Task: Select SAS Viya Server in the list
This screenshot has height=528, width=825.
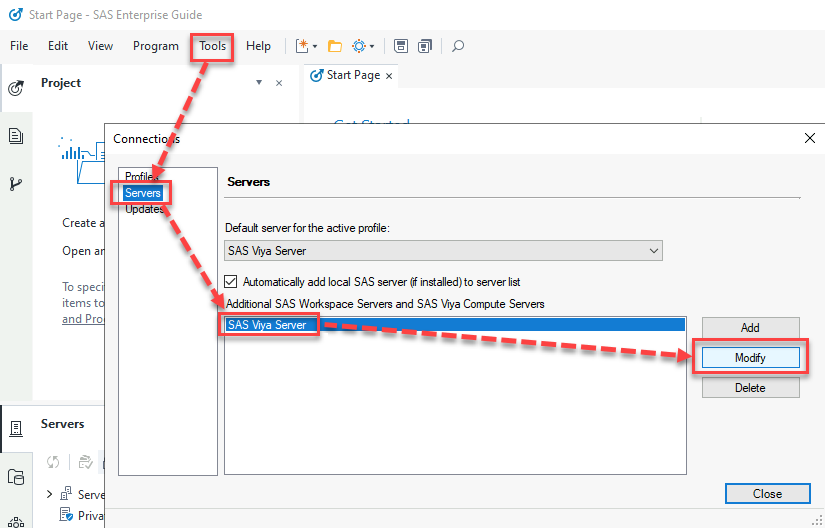Action: tap(266, 324)
